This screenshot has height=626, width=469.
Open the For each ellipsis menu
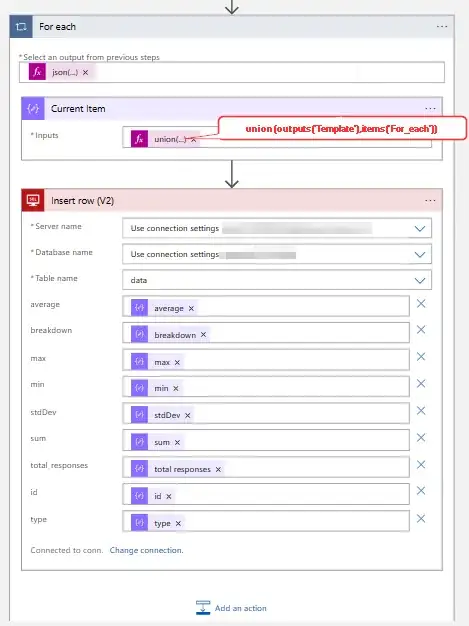pyautogui.click(x=442, y=26)
